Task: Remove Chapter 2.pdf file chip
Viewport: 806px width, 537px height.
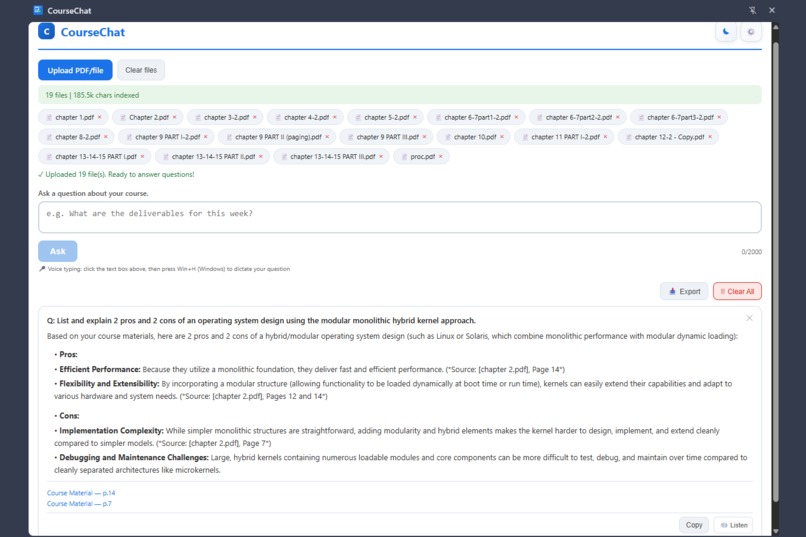Action: 175,118
